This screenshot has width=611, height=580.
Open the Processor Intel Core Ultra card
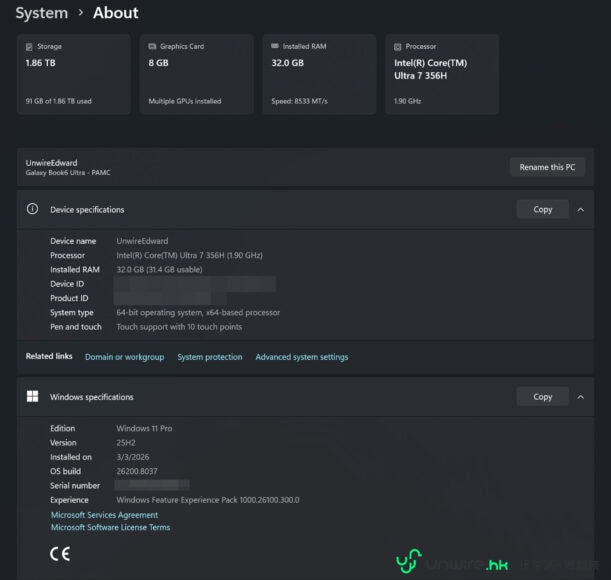click(442, 74)
